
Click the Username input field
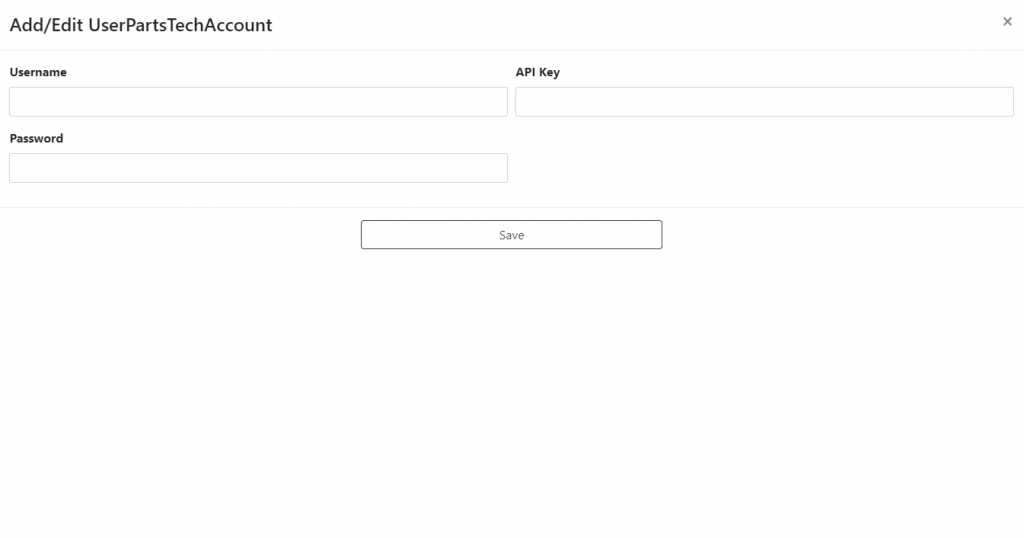pyautogui.click(x=259, y=102)
